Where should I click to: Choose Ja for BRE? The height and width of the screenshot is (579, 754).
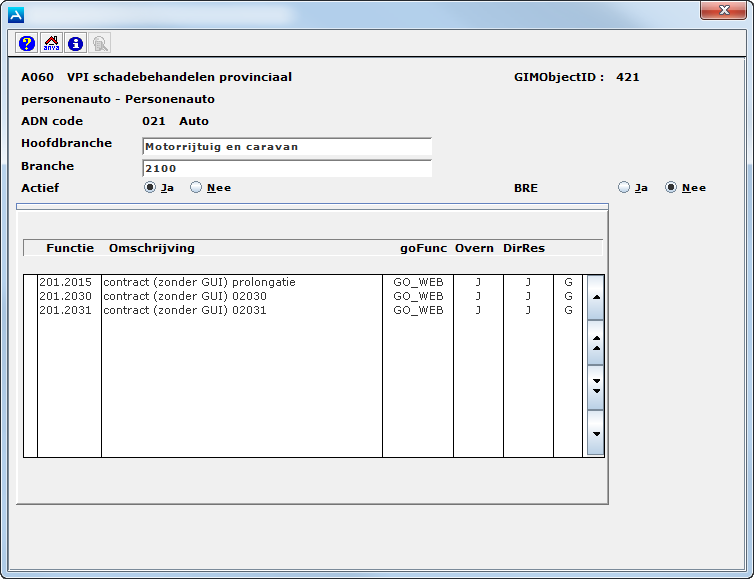tap(624, 187)
